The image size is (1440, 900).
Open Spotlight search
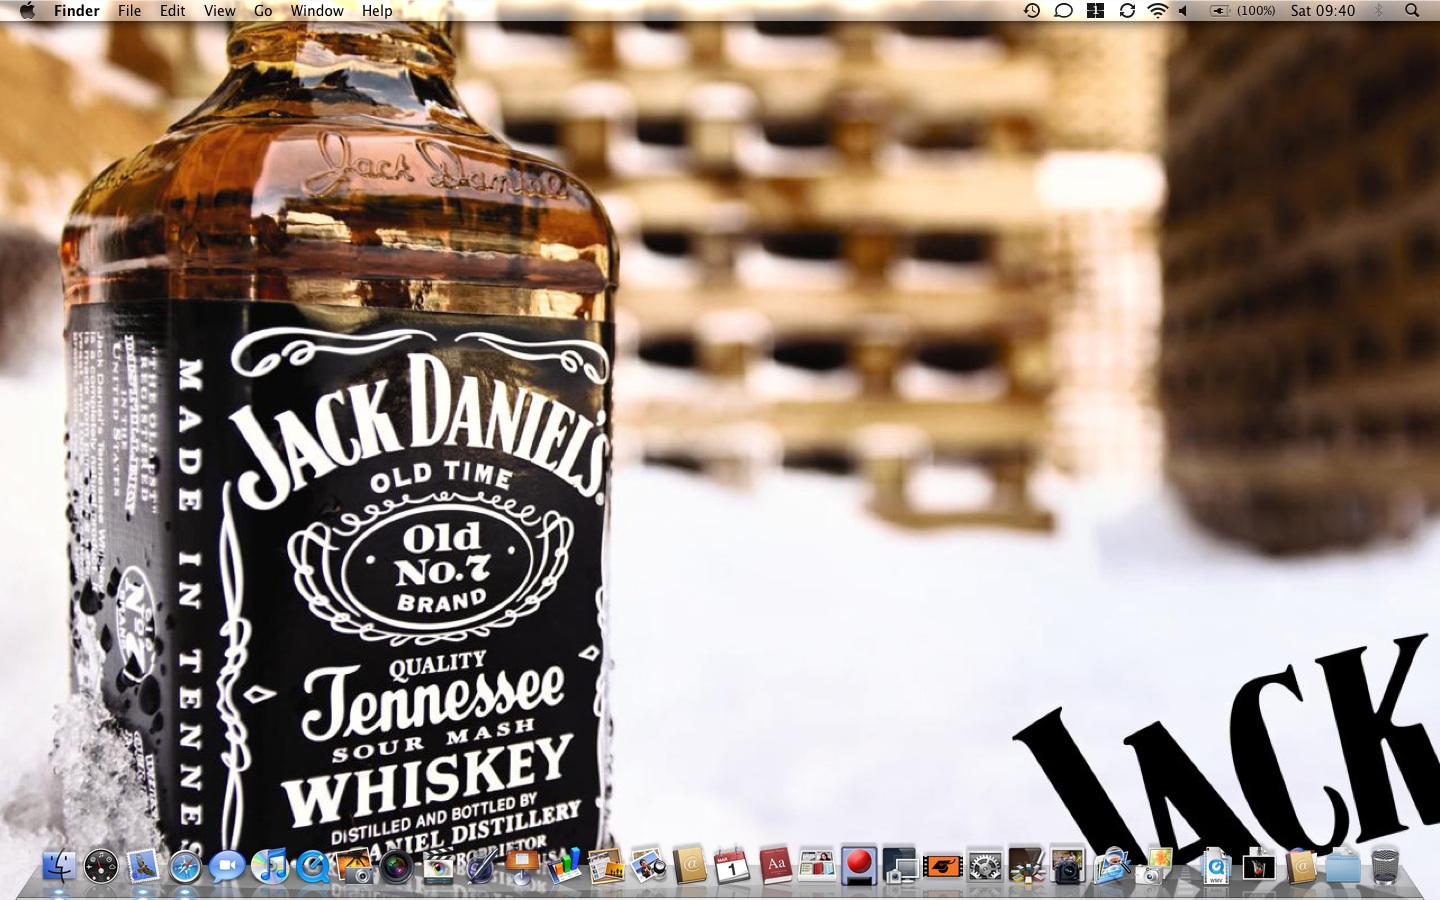click(1412, 11)
